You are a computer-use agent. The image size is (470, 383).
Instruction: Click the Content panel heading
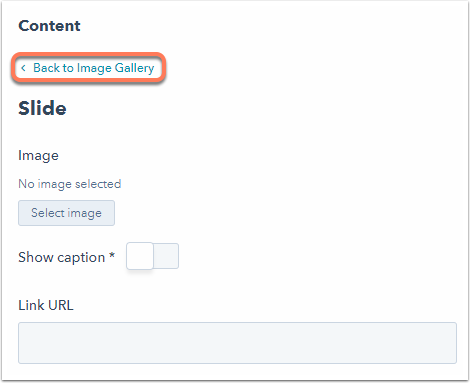pyautogui.click(x=49, y=26)
